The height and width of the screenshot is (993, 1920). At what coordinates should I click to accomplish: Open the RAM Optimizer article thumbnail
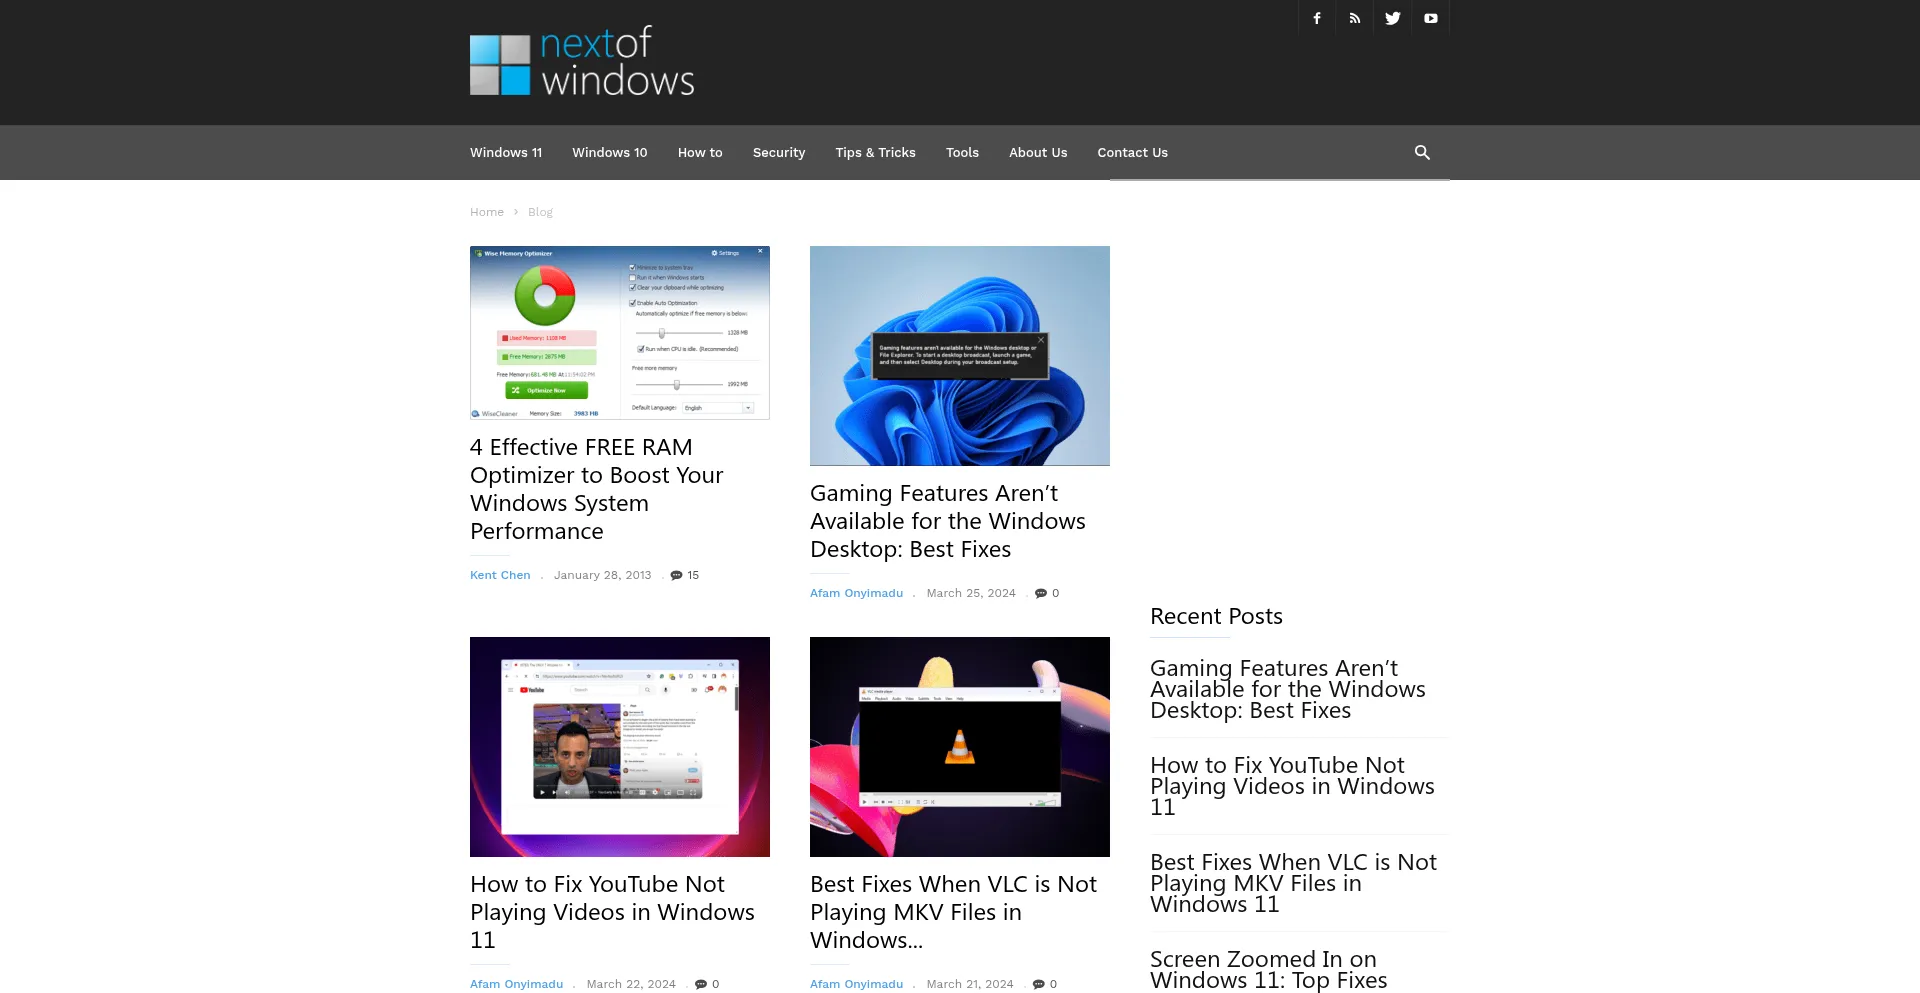[x=620, y=333]
